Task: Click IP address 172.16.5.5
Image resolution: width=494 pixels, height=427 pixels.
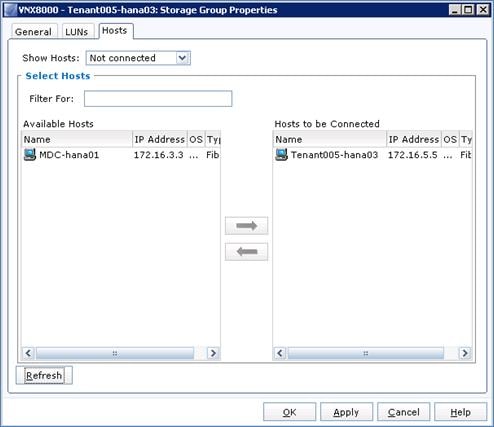Action: (x=413, y=155)
